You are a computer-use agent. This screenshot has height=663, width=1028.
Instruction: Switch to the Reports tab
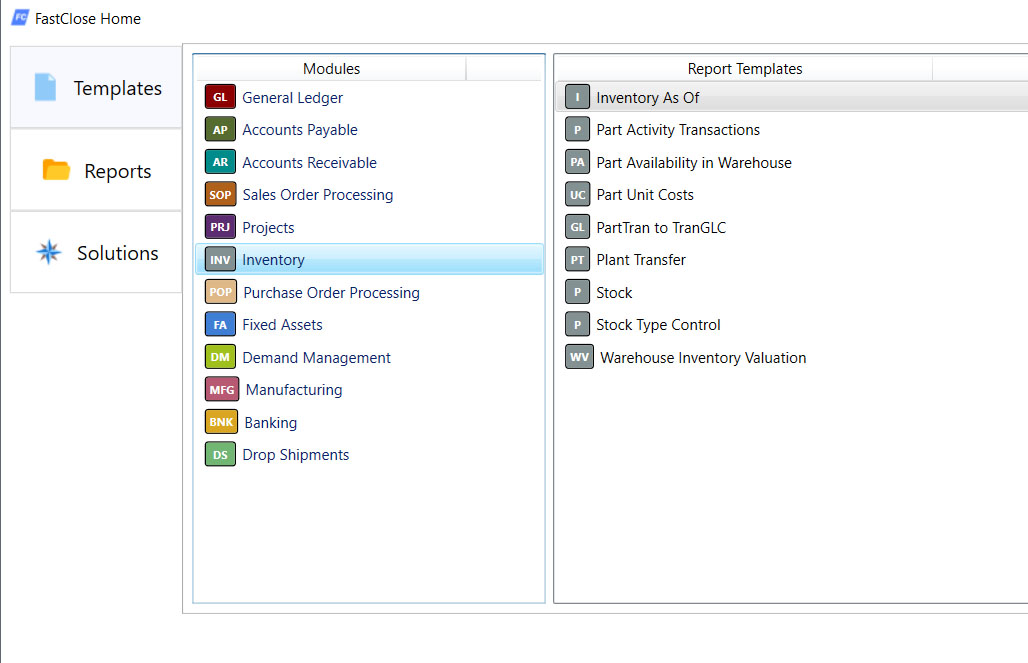96,171
